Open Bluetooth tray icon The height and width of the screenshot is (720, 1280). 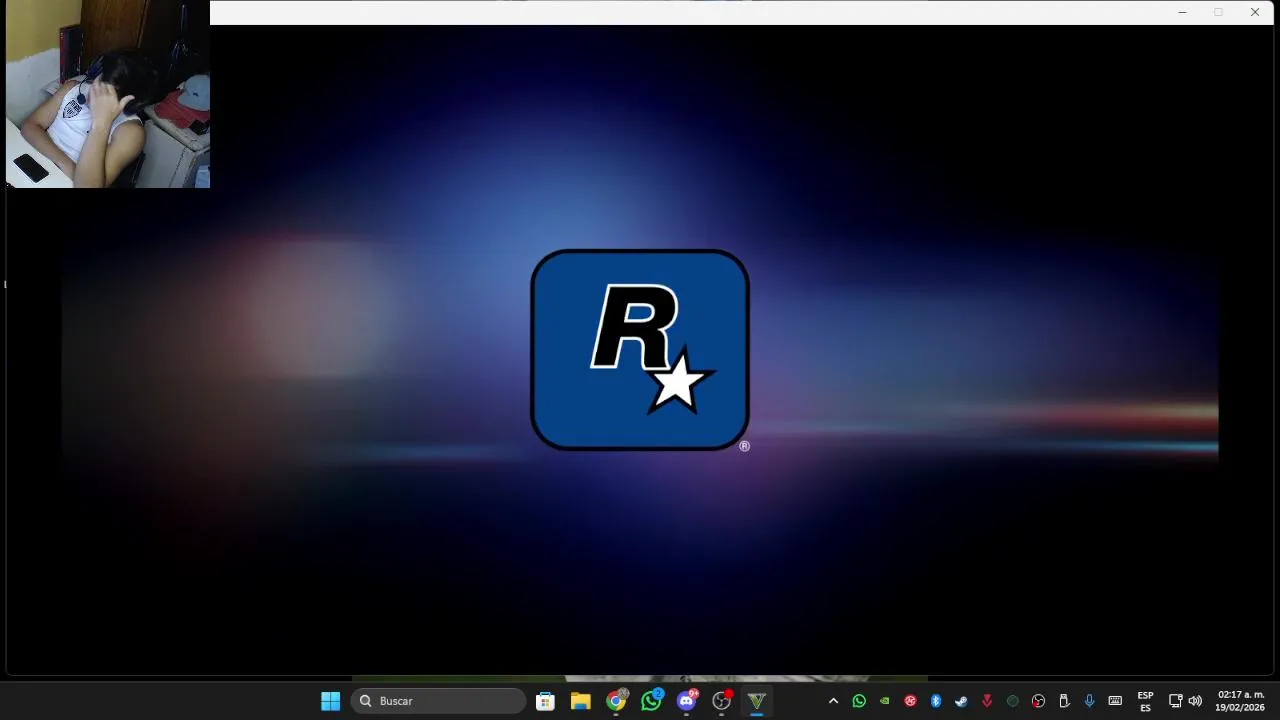[x=936, y=701]
